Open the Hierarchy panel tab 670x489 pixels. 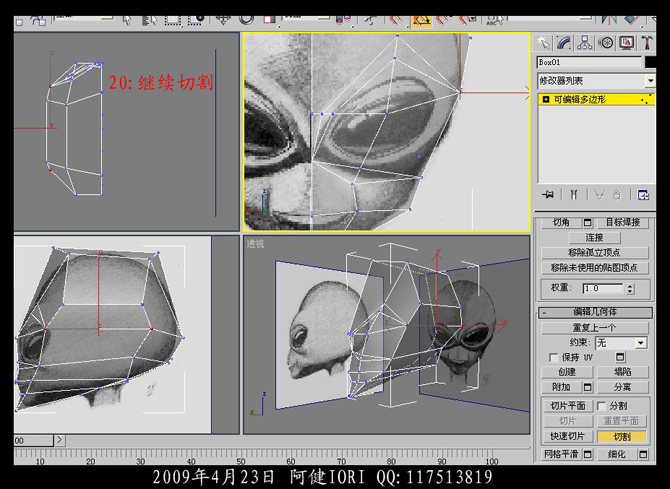[x=585, y=42]
